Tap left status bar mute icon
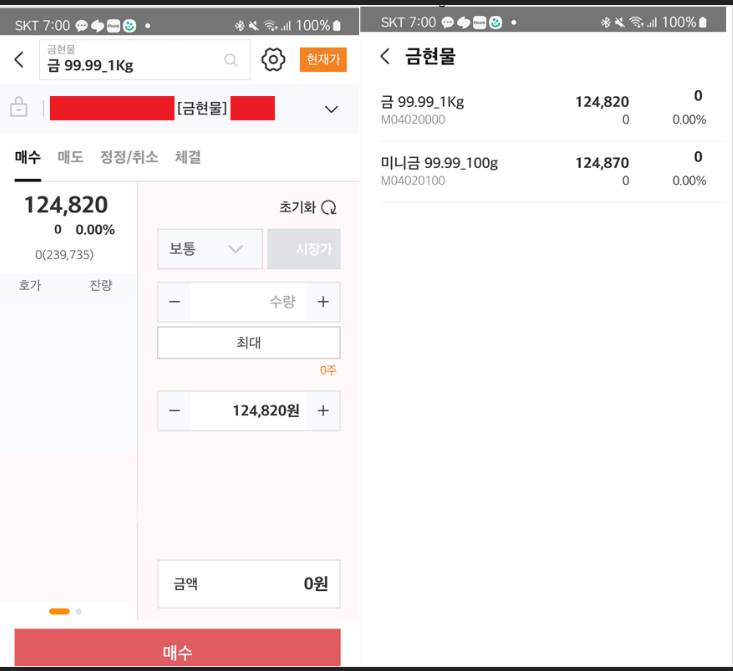The image size is (733, 671). (x=254, y=25)
